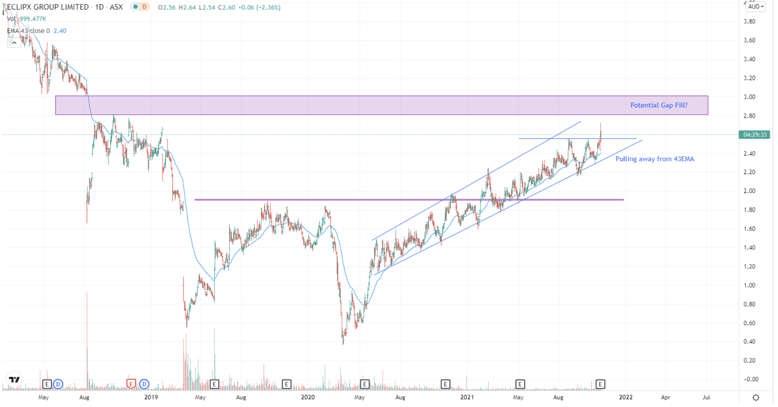This screenshot has height=407, width=778.
Task: Click the TradingView logo icon
Action: 14,380
